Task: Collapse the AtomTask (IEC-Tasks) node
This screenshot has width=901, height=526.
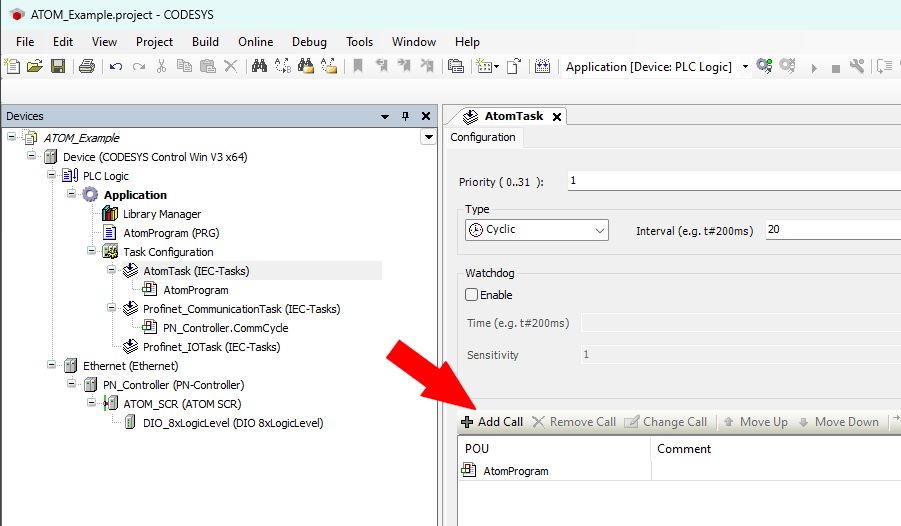Action: point(111,270)
